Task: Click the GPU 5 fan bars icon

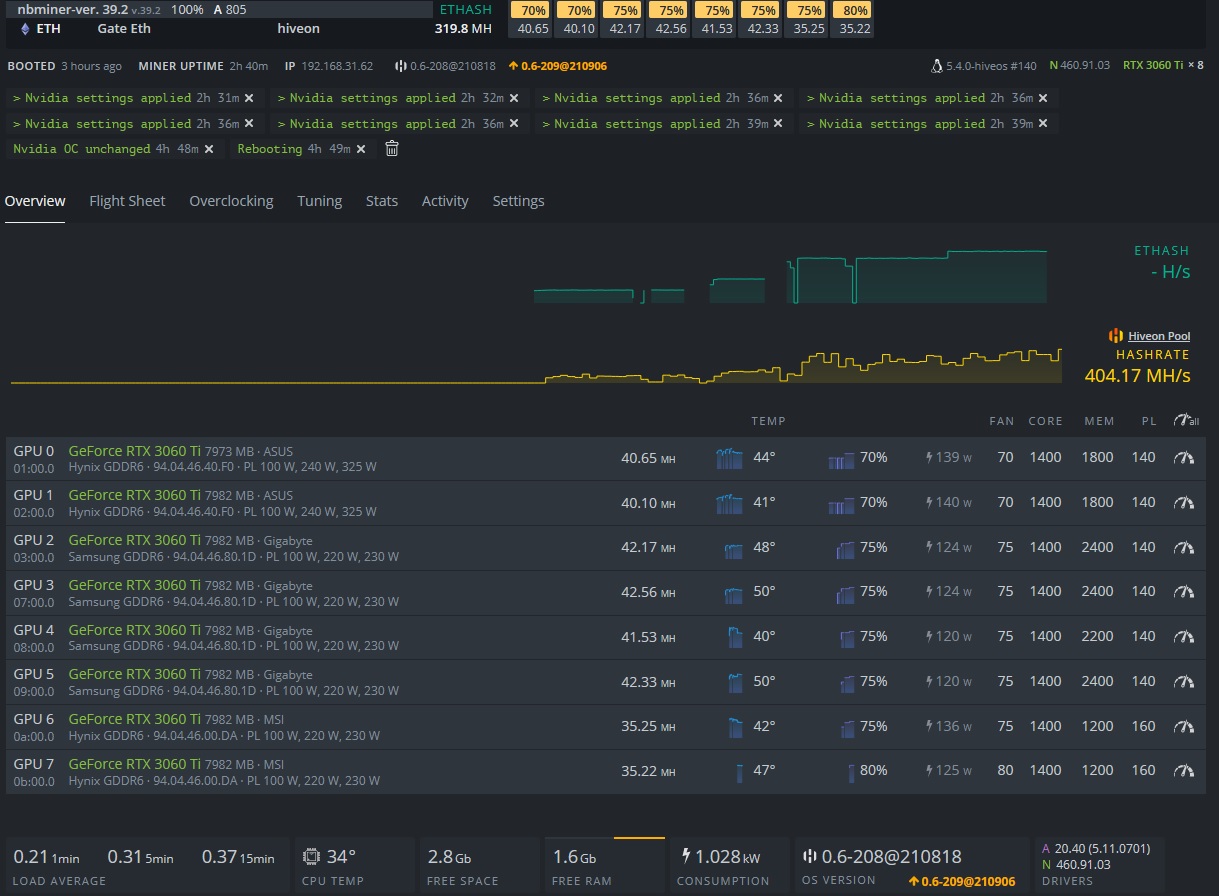Action: click(x=847, y=682)
